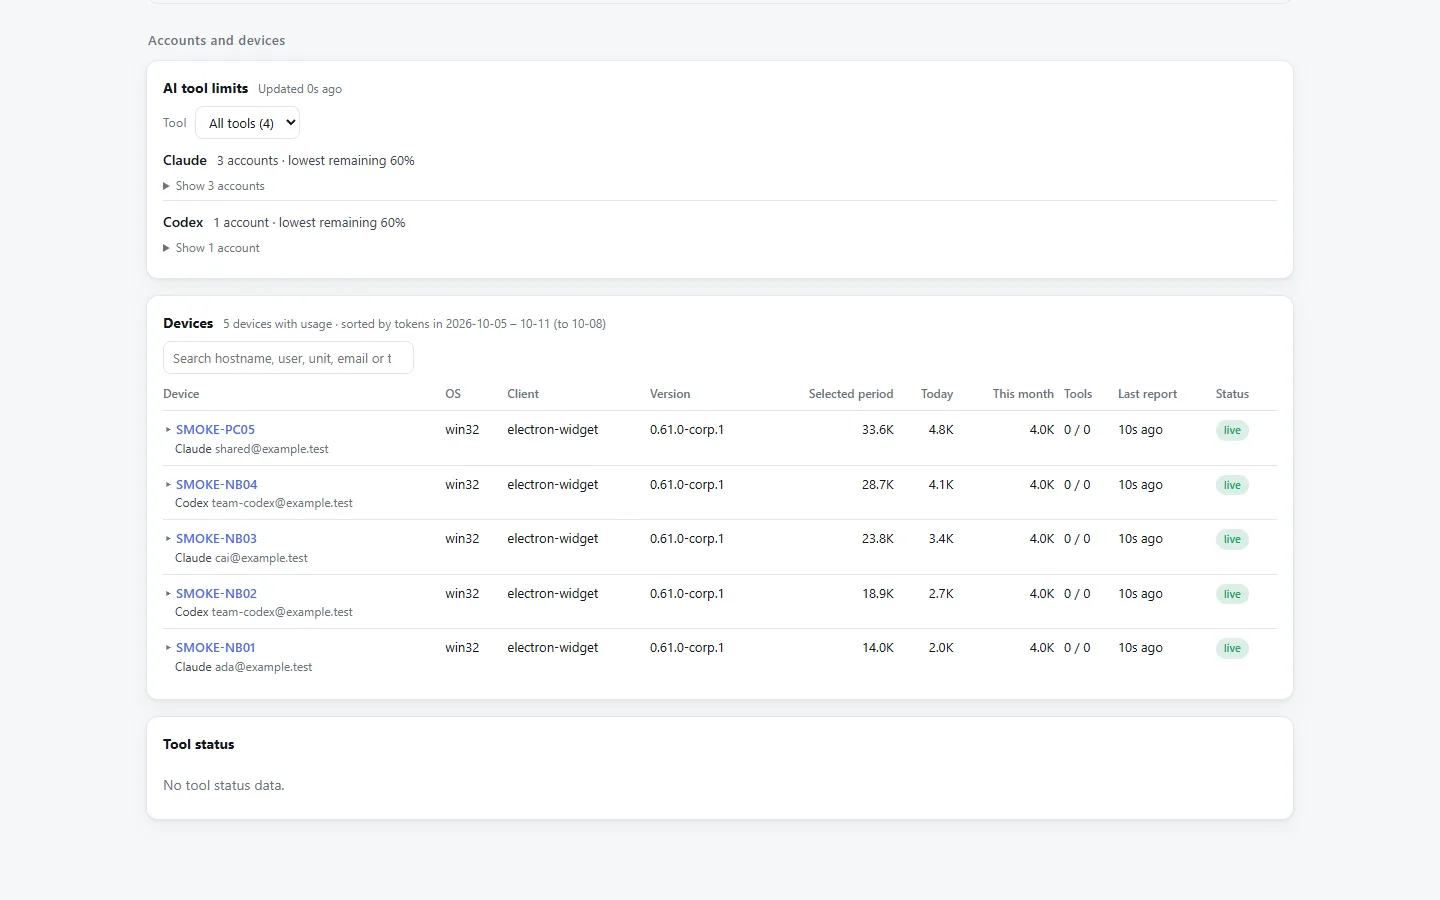Click the Claude shared@example.test account text

point(252,449)
